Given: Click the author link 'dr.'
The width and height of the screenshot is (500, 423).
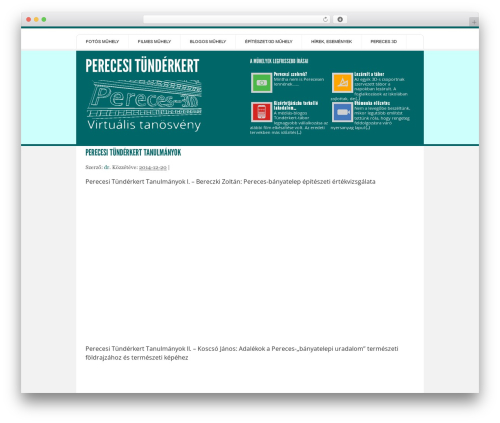Looking at the screenshot, I should [107, 167].
